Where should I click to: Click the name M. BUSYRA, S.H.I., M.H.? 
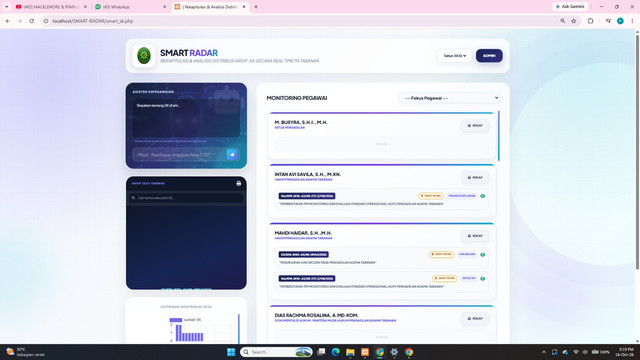click(x=301, y=122)
